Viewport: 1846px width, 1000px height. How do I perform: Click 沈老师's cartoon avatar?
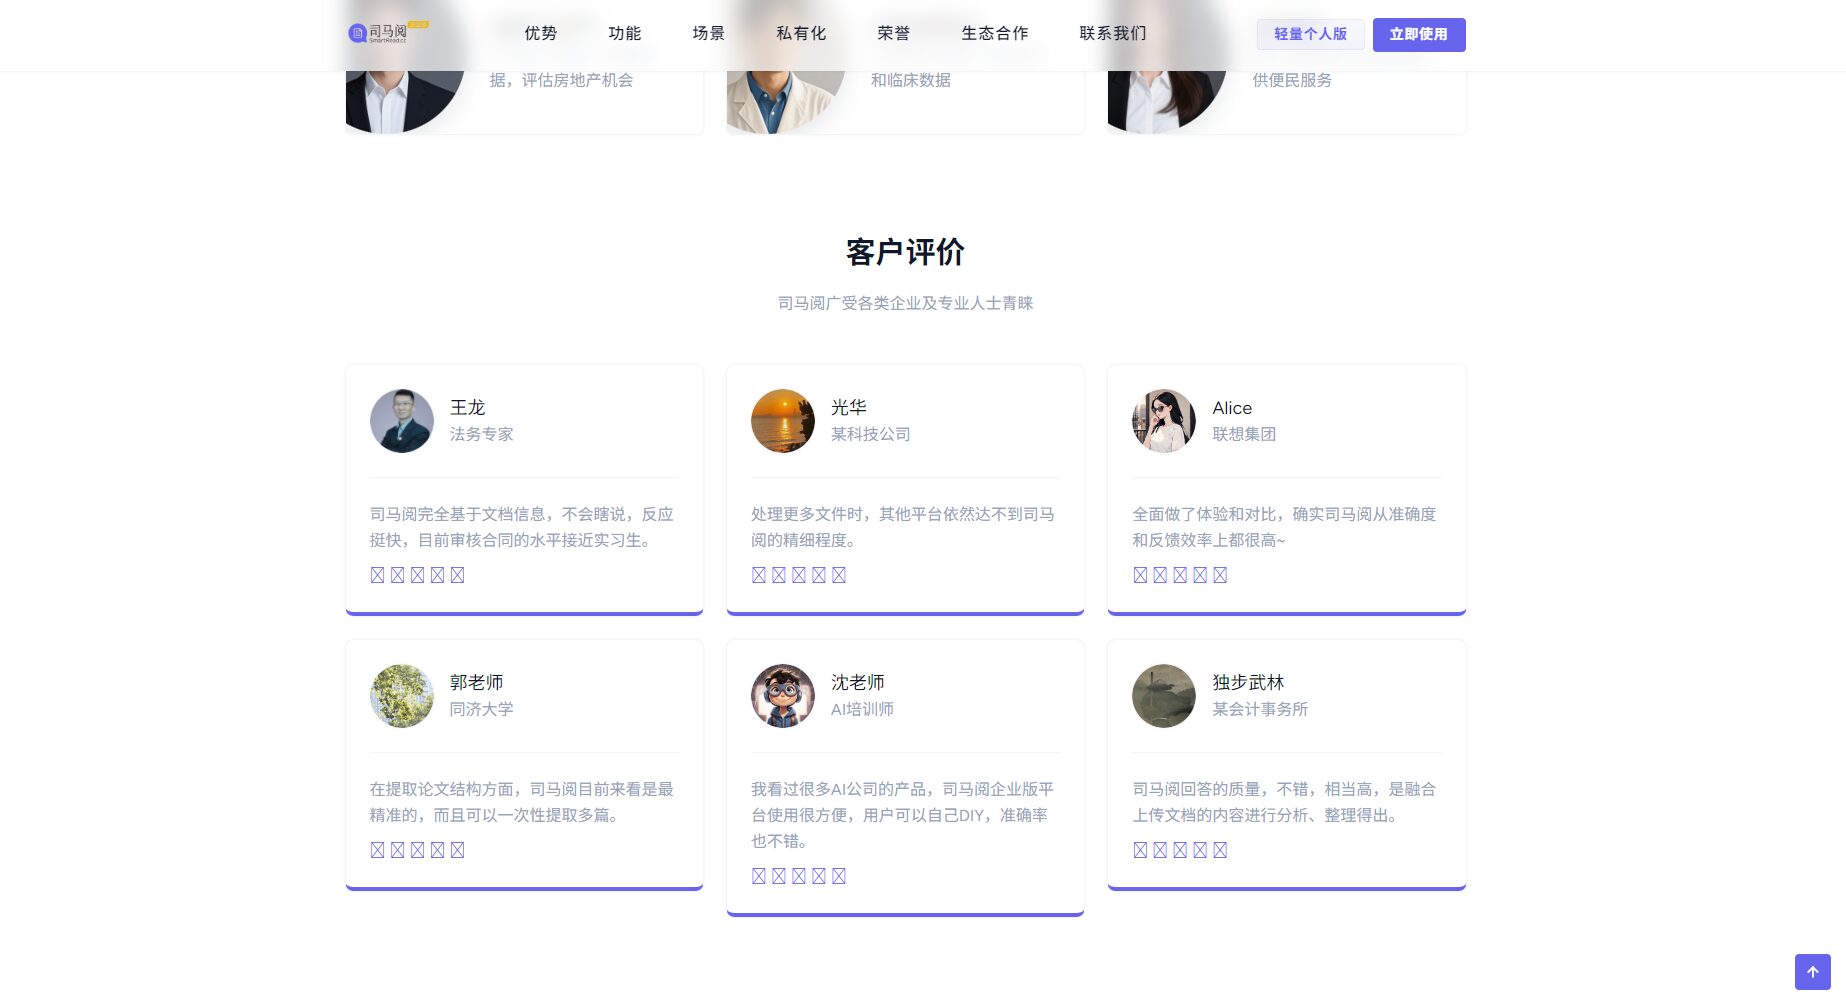(783, 696)
